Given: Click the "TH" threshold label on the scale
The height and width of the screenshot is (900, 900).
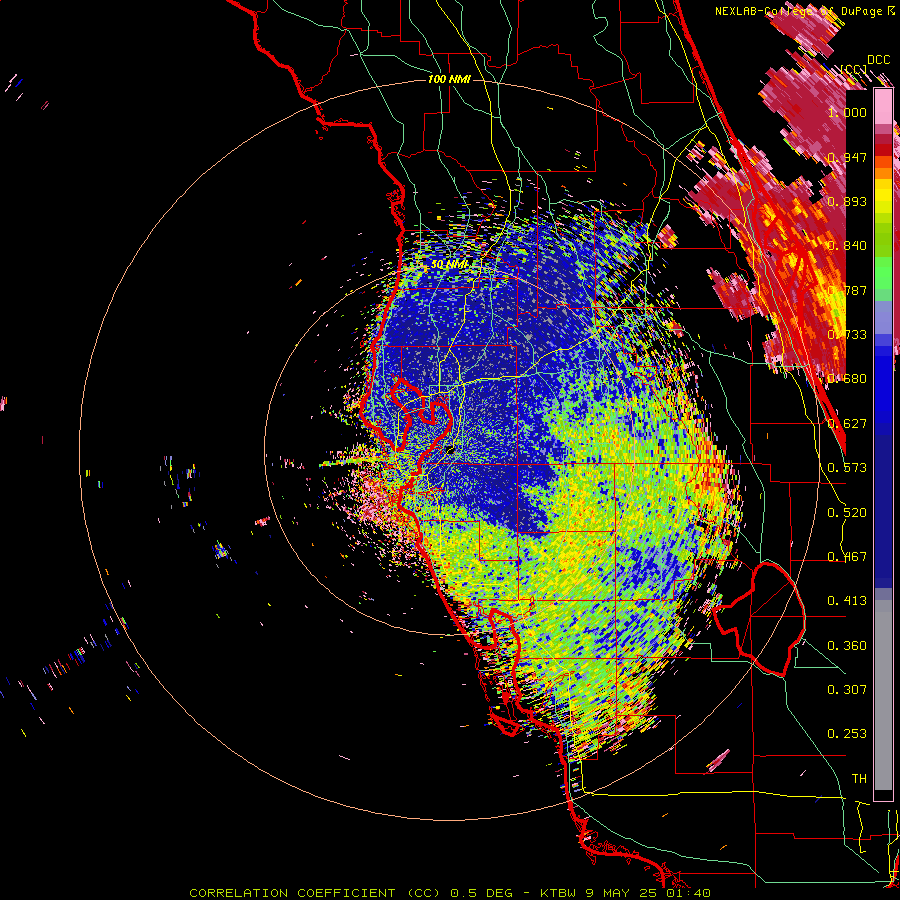Looking at the screenshot, I should click(859, 778).
